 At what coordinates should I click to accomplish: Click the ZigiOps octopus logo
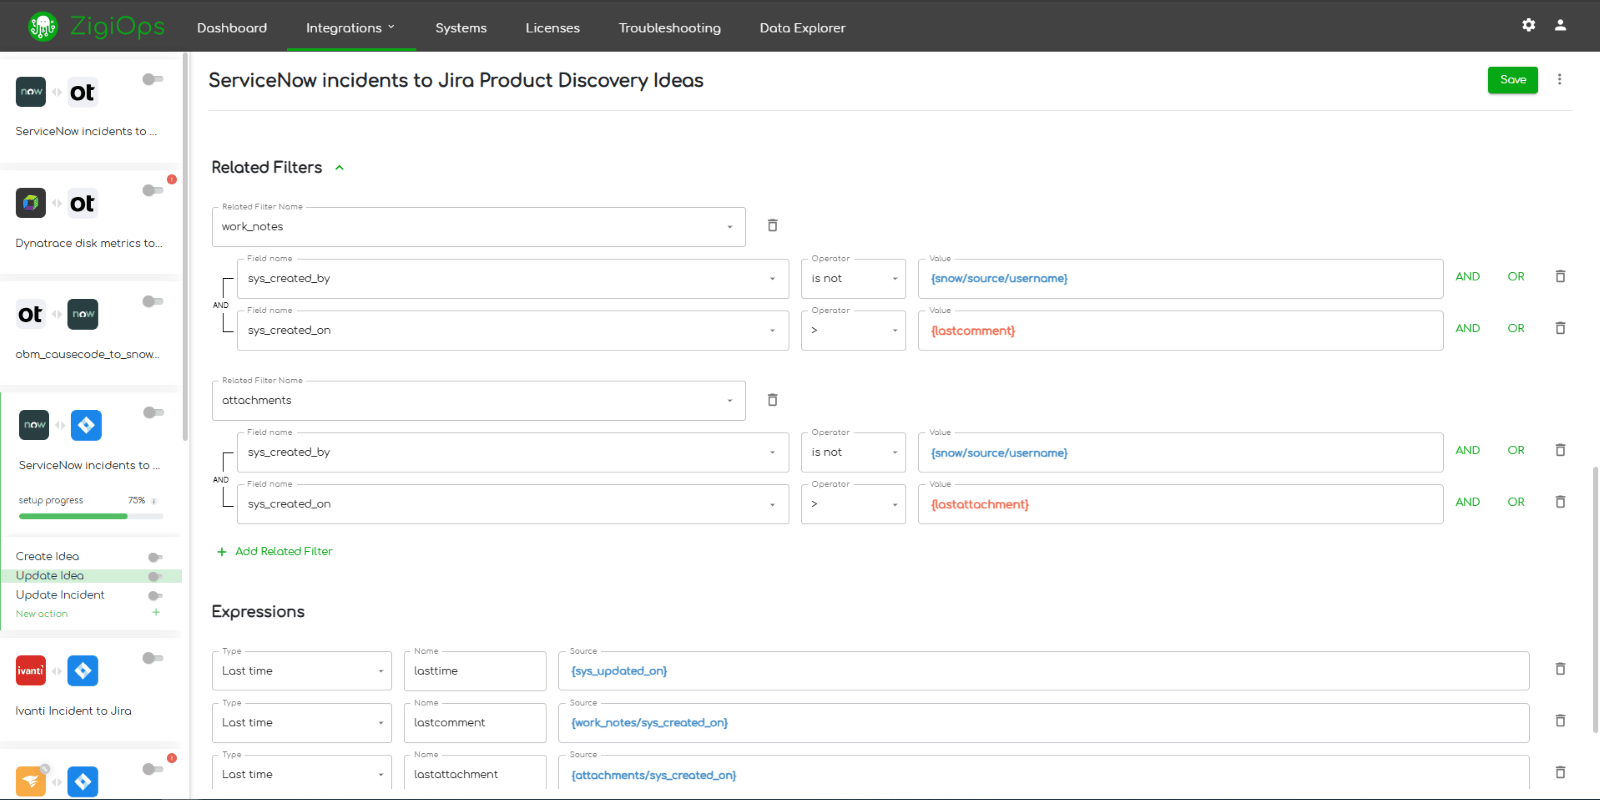click(43, 27)
